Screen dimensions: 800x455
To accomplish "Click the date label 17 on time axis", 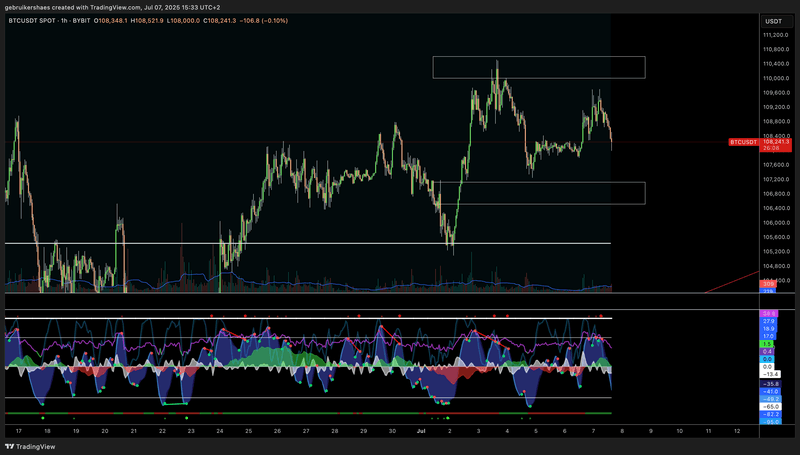I will [x=19, y=431].
